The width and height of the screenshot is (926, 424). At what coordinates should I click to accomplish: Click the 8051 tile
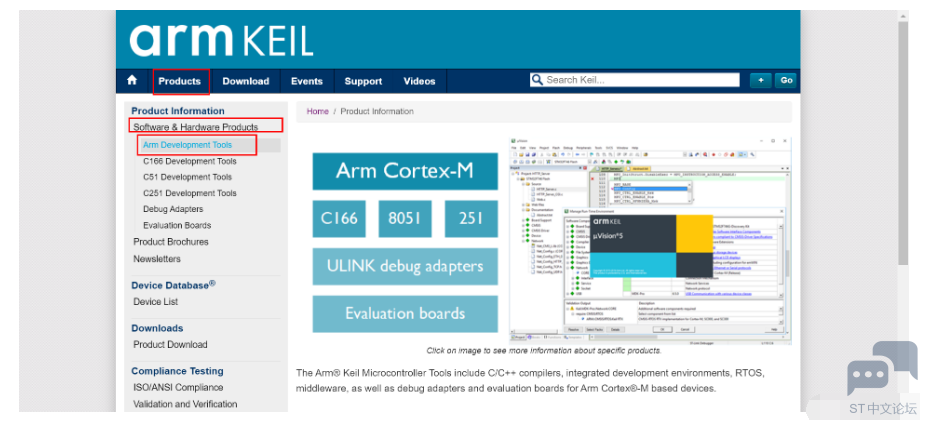tap(405, 218)
